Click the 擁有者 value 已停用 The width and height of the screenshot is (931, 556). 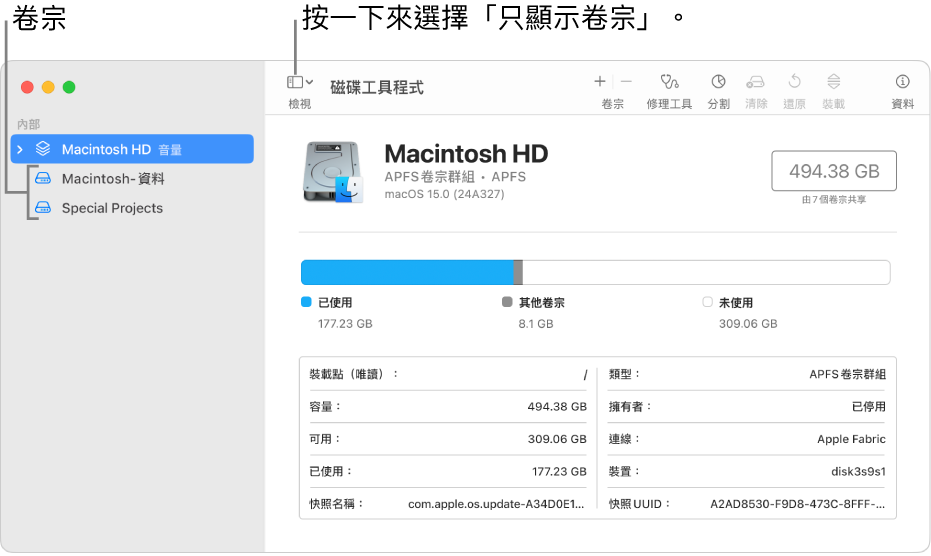(869, 406)
